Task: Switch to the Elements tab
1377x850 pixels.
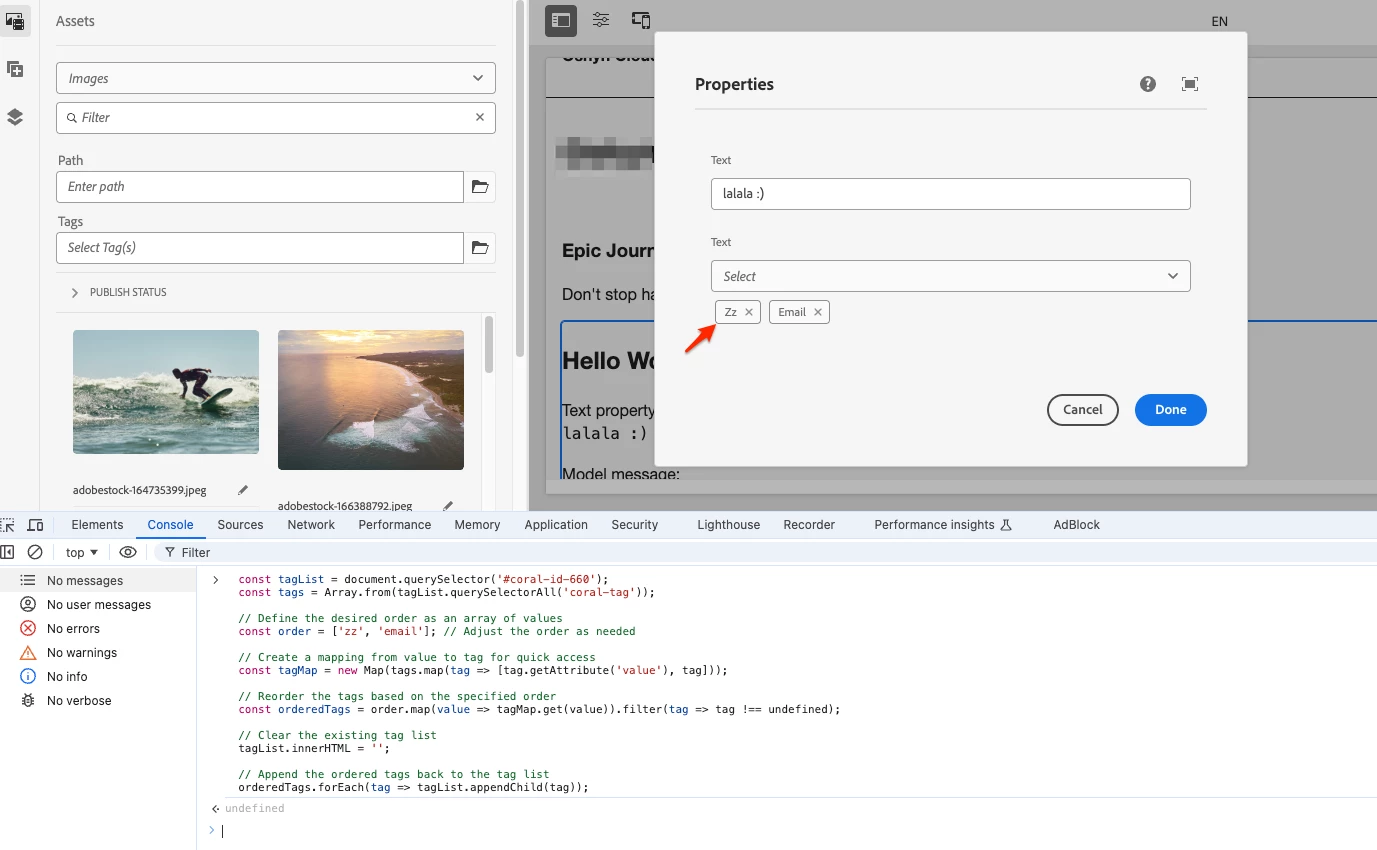Action: click(x=97, y=525)
